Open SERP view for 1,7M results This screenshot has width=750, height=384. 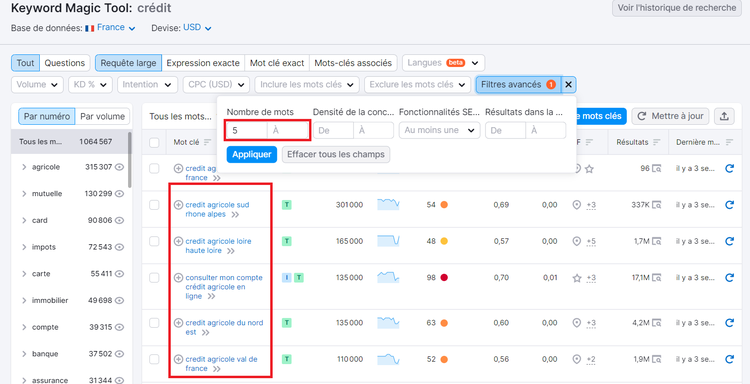coord(657,241)
